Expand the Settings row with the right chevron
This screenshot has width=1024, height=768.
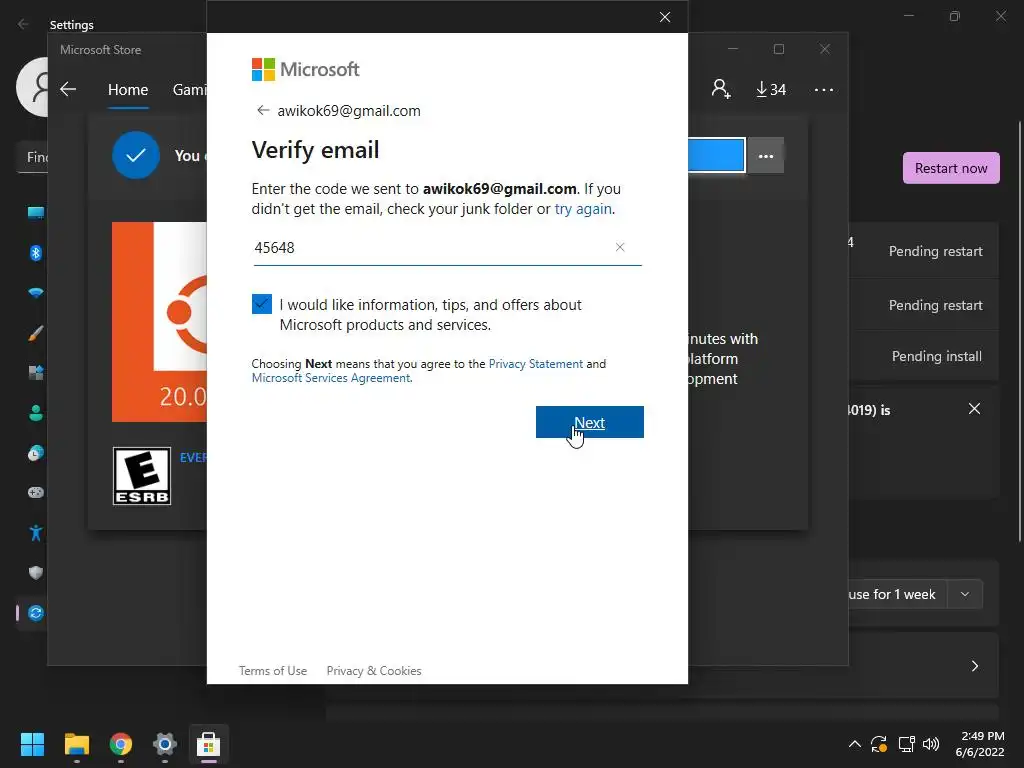tap(974, 666)
